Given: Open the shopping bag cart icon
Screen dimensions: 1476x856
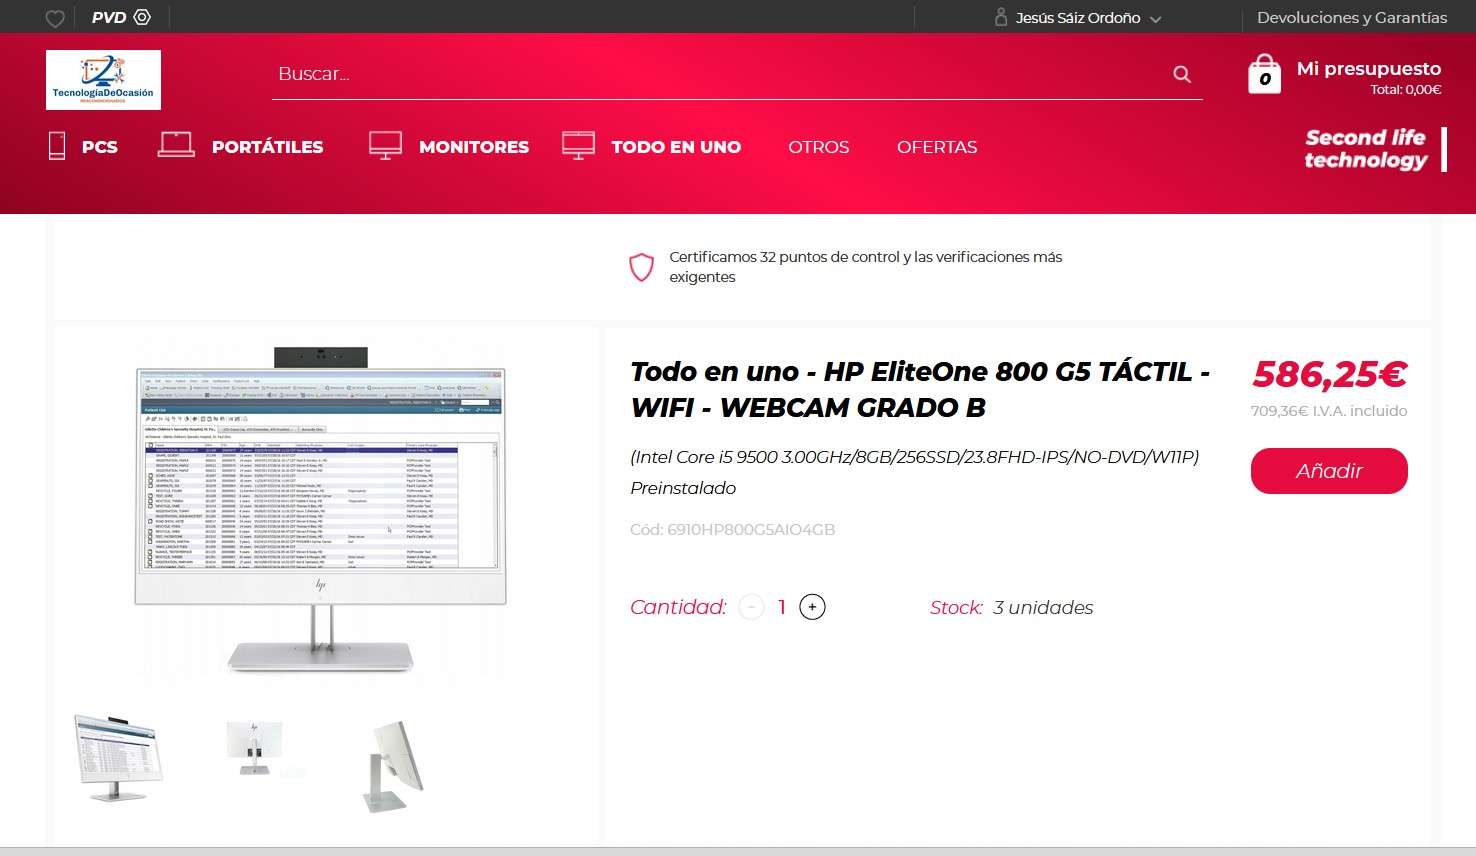Looking at the screenshot, I should [1264, 75].
